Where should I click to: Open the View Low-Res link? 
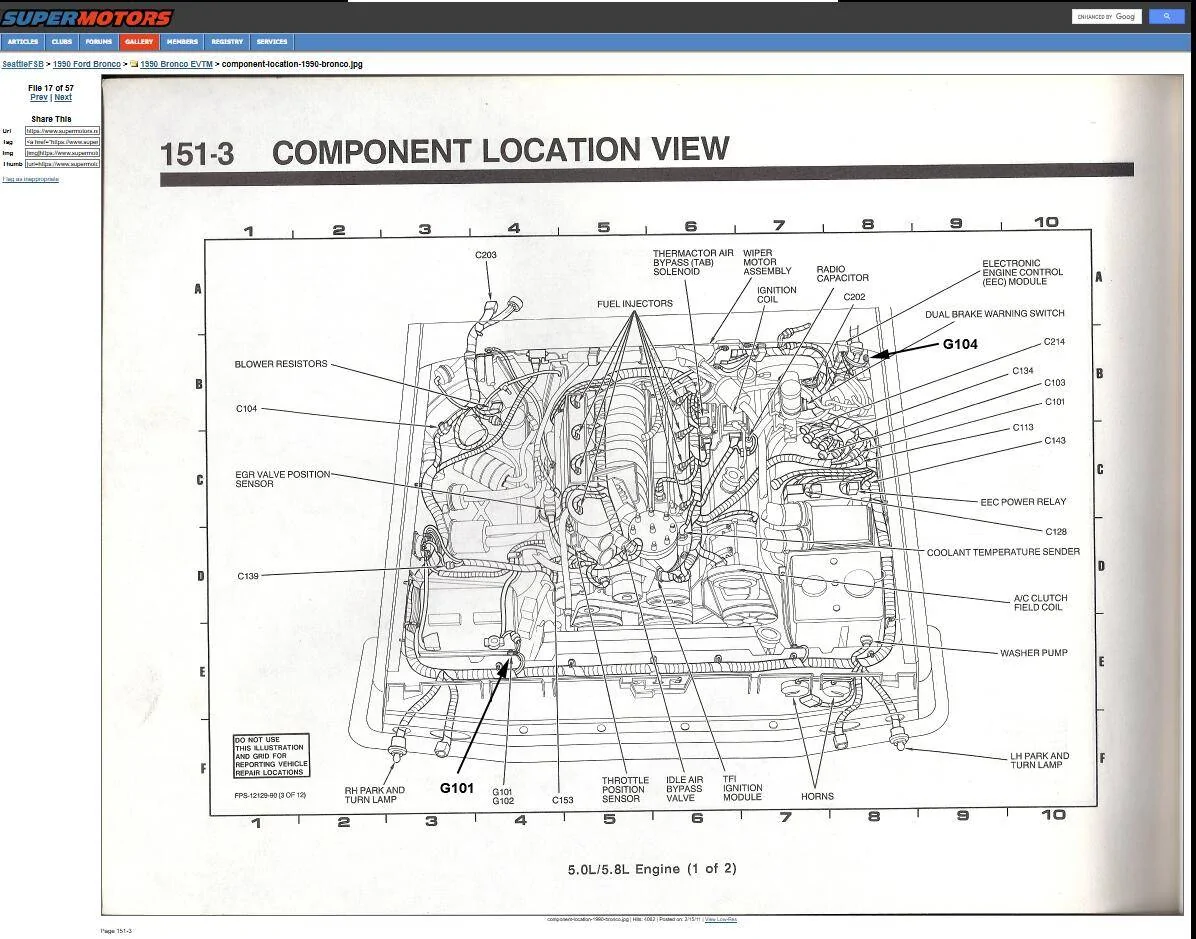pyautogui.click(x=723, y=920)
